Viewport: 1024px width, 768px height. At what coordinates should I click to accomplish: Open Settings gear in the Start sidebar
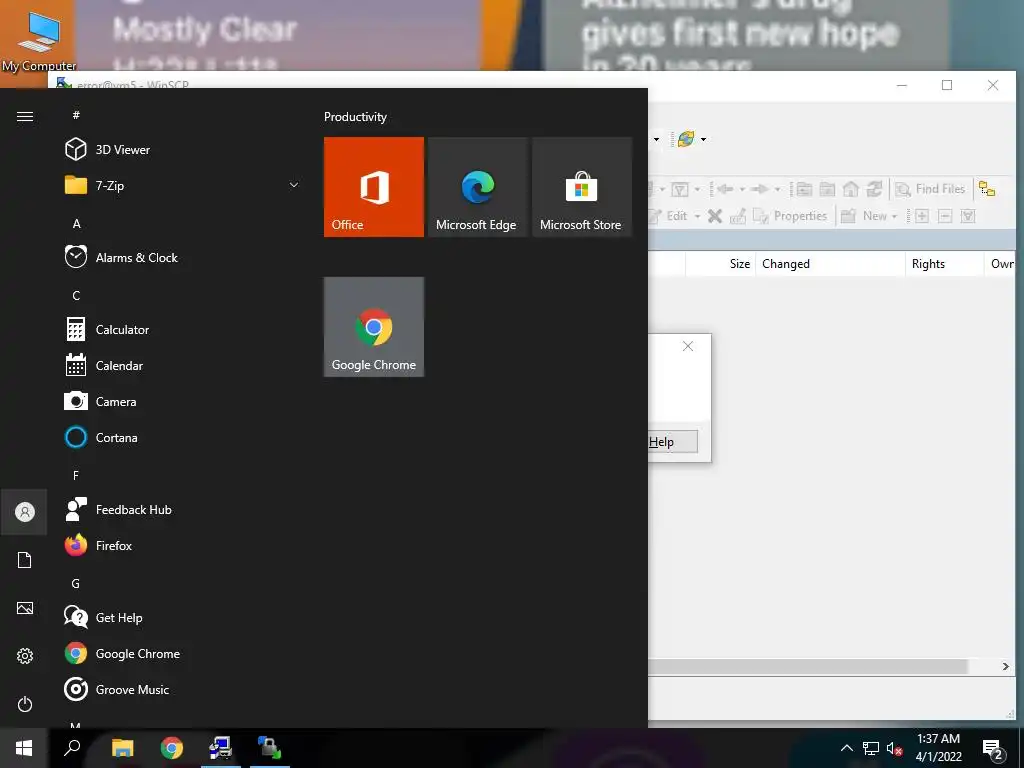pyautogui.click(x=25, y=656)
